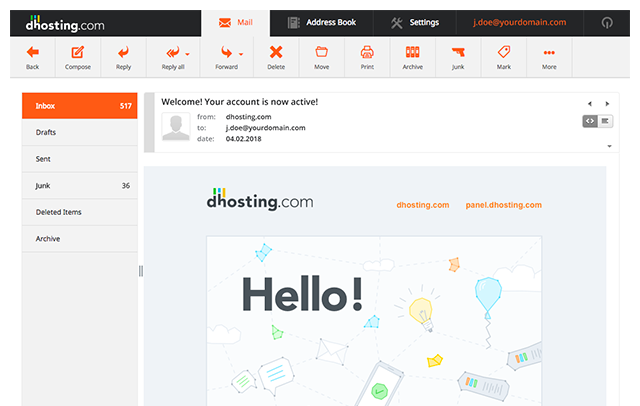Screen dimensions: 640x406
Task: Click the Inbox unread count 517
Action: tap(126, 106)
